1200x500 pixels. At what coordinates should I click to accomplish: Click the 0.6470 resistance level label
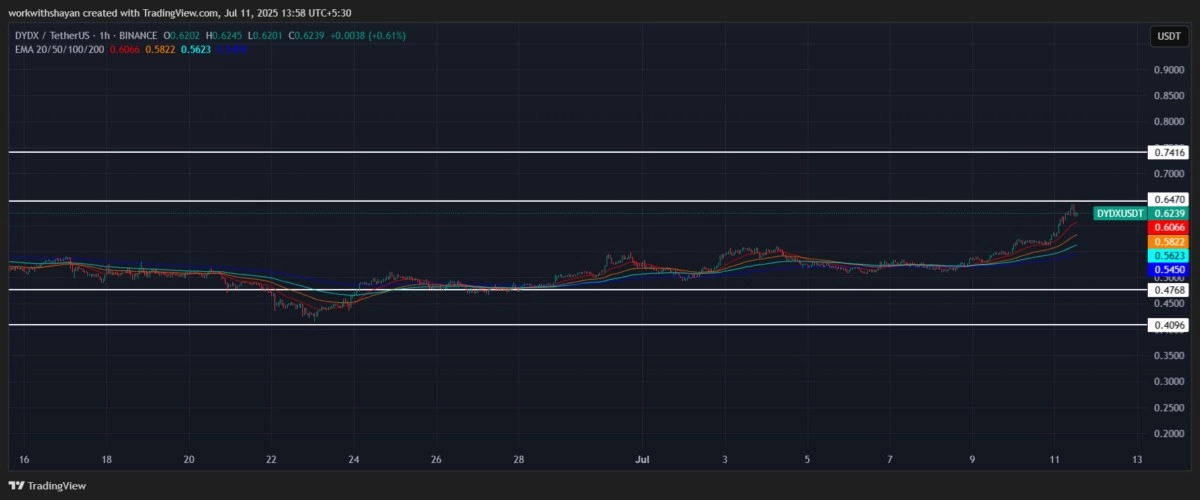[x=1169, y=200]
